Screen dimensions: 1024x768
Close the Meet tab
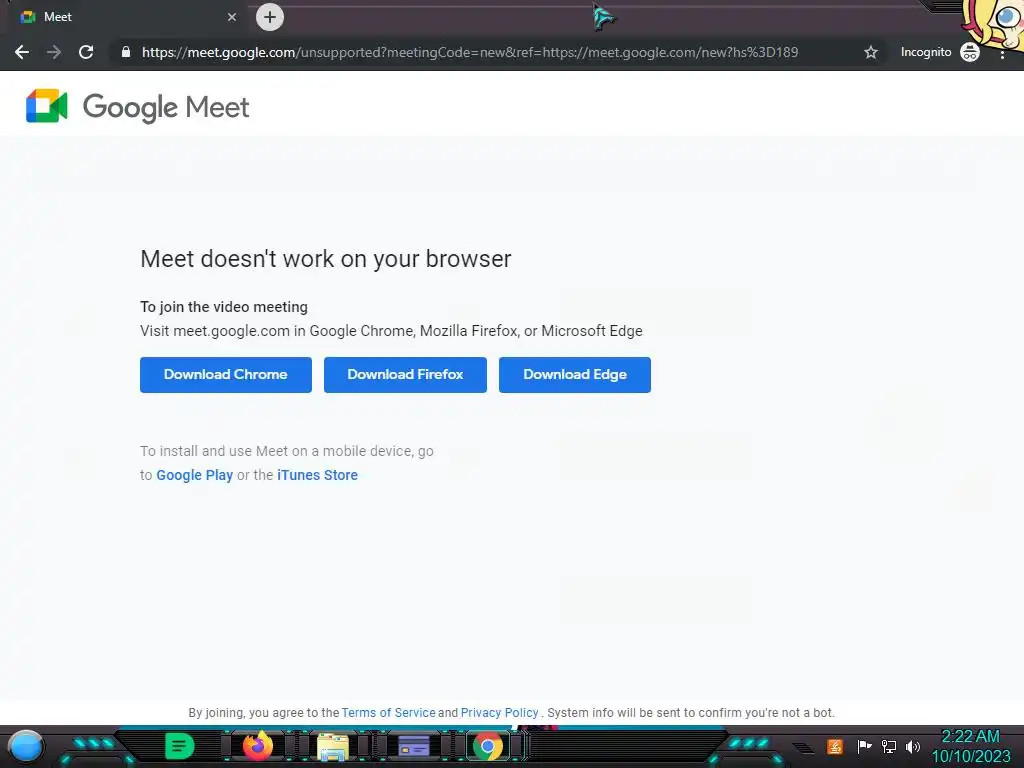point(232,17)
